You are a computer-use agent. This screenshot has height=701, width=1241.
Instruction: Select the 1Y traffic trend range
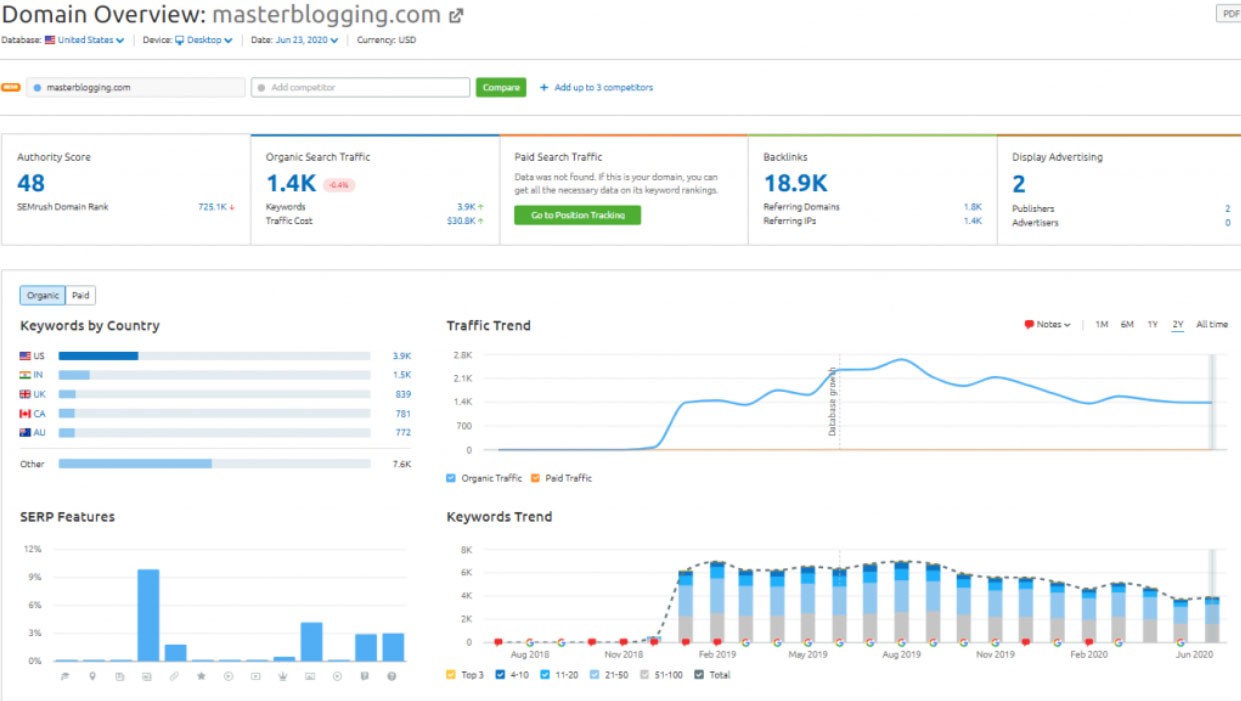[1152, 325]
